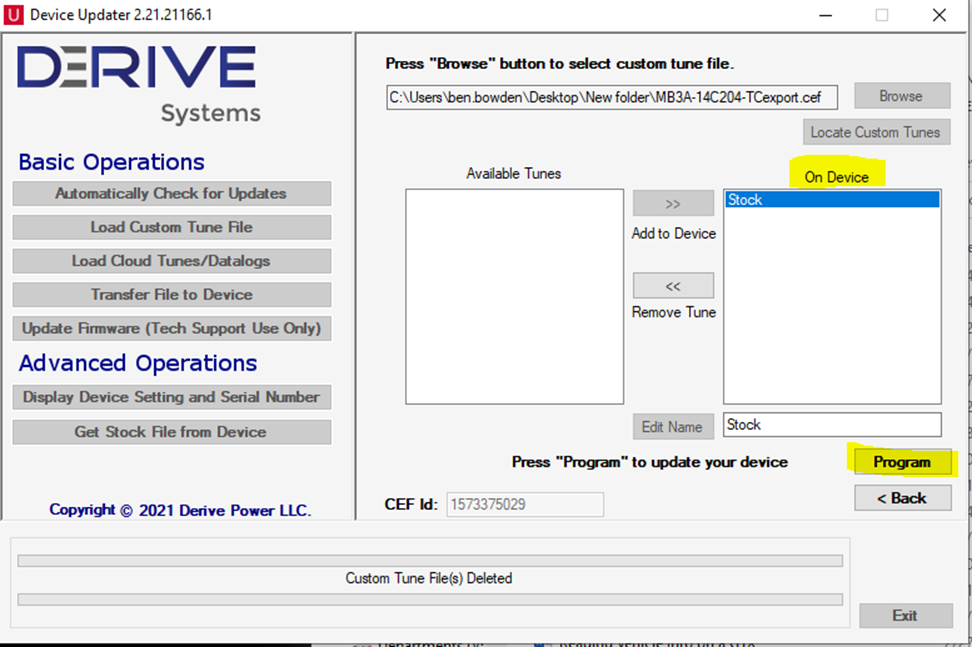This screenshot has height=647, width=972.
Task: Click the Browse button
Action: (902, 96)
